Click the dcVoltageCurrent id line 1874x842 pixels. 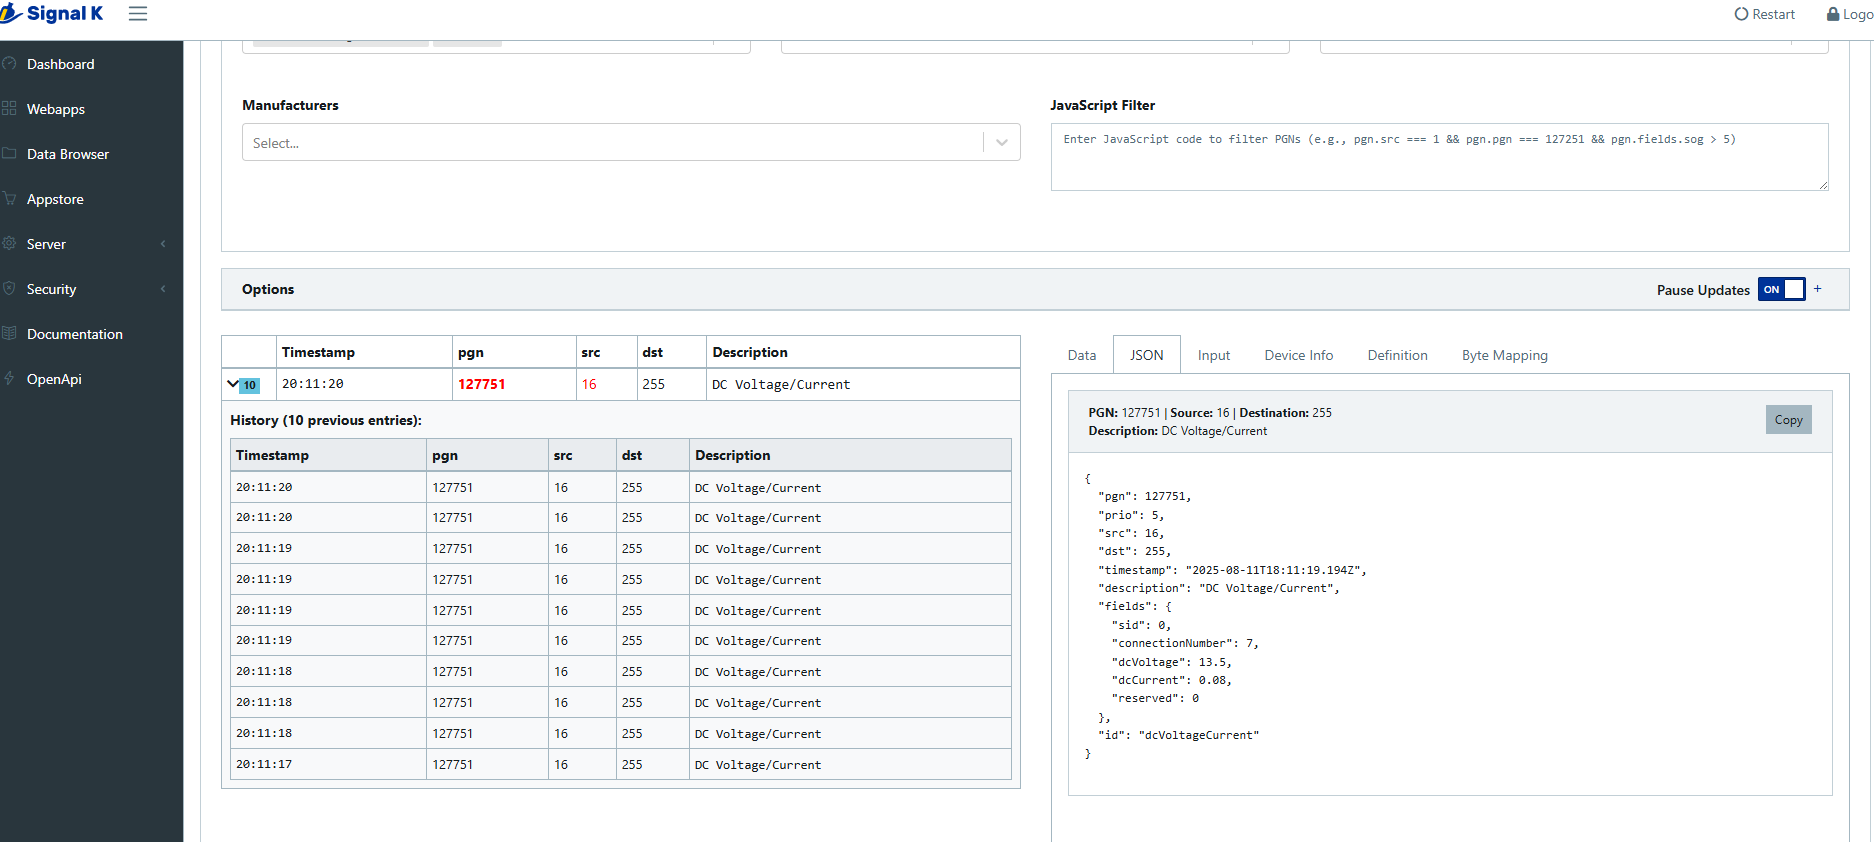point(1178,735)
